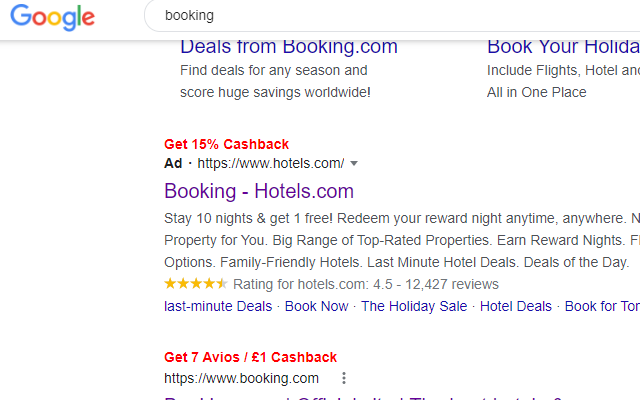
Task: Click the orange star rating icons
Action: (196, 284)
